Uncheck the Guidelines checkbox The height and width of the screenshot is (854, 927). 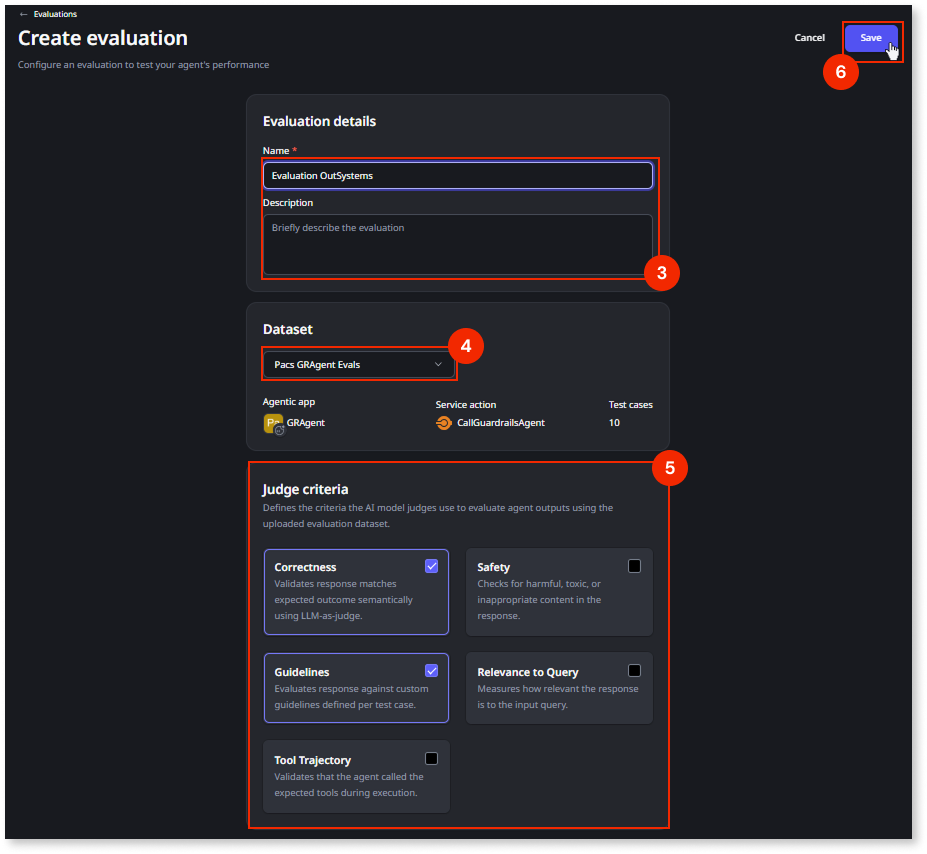[x=432, y=671]
